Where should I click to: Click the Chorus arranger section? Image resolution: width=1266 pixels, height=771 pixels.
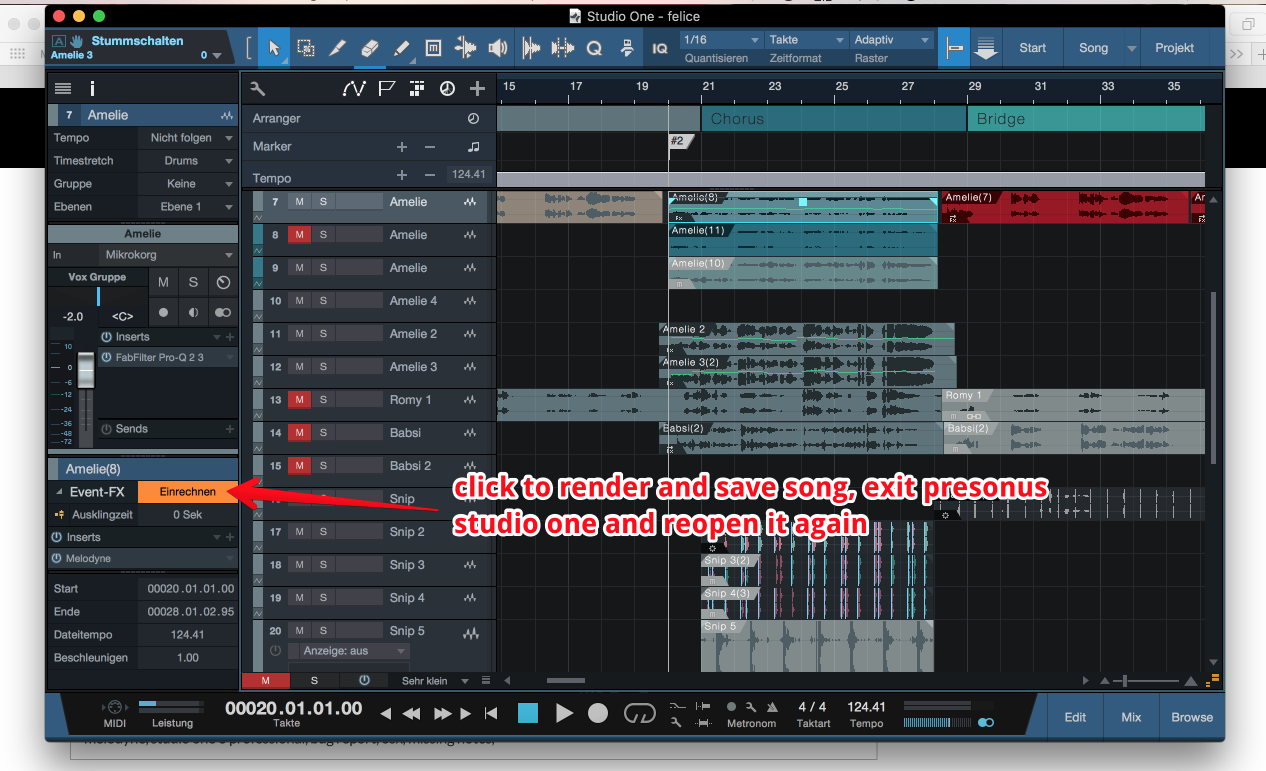(834, 119)
